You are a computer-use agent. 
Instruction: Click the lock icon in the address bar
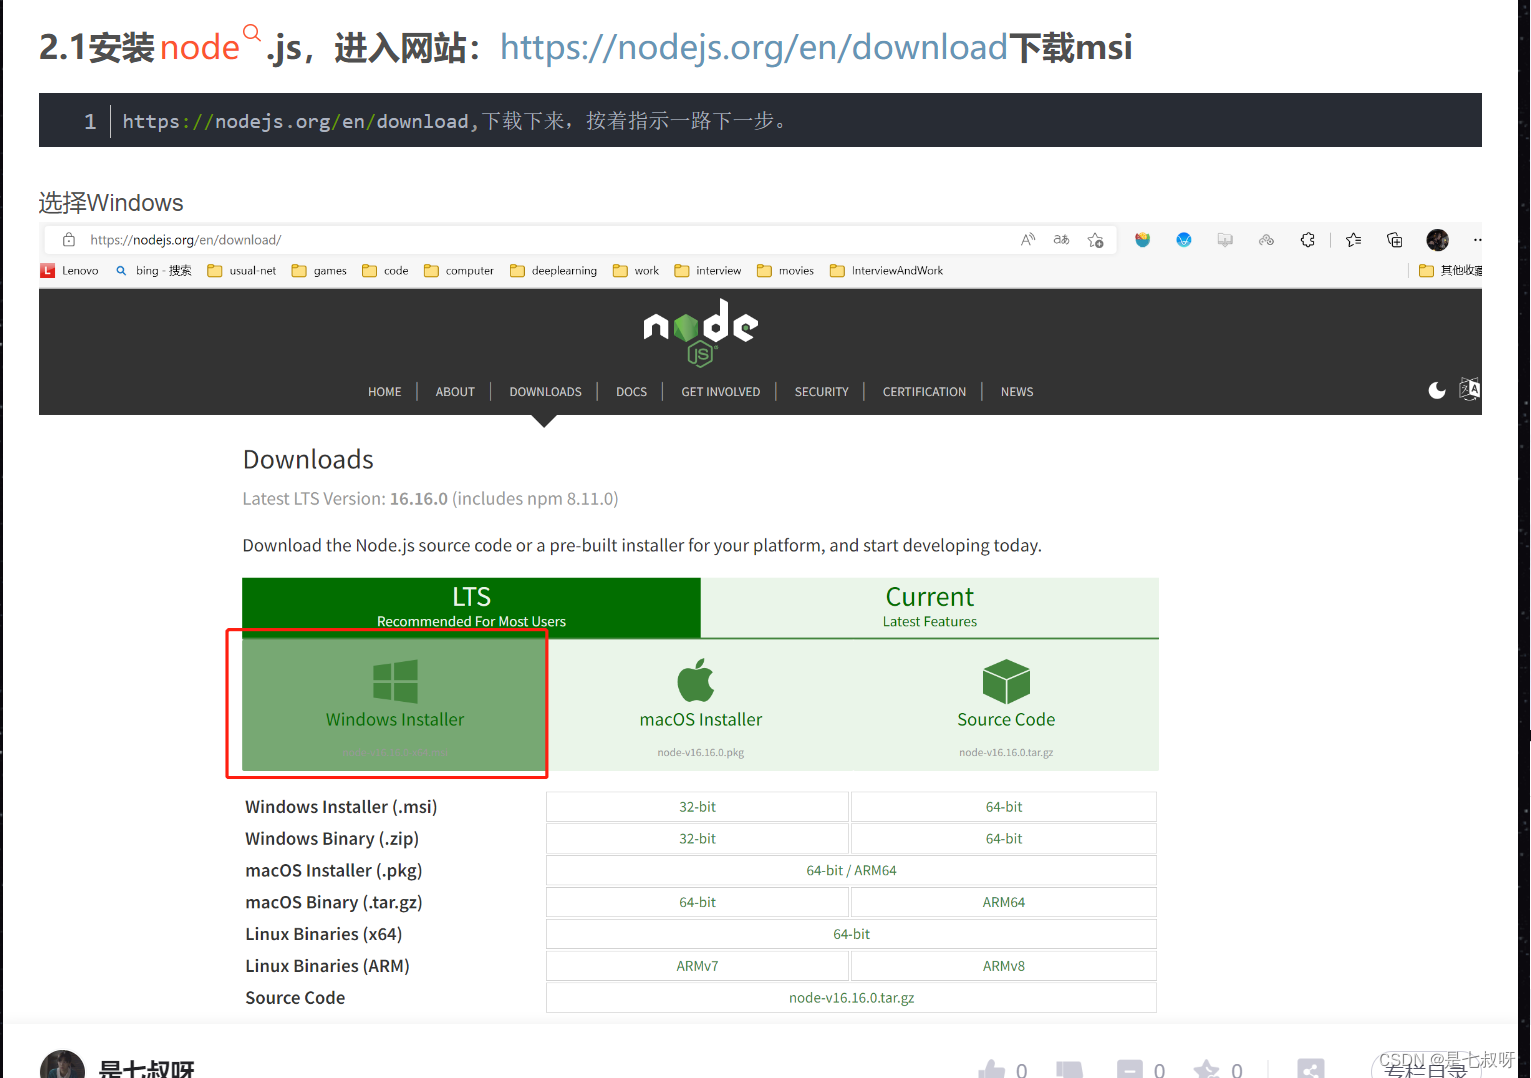tap(69, 240)
